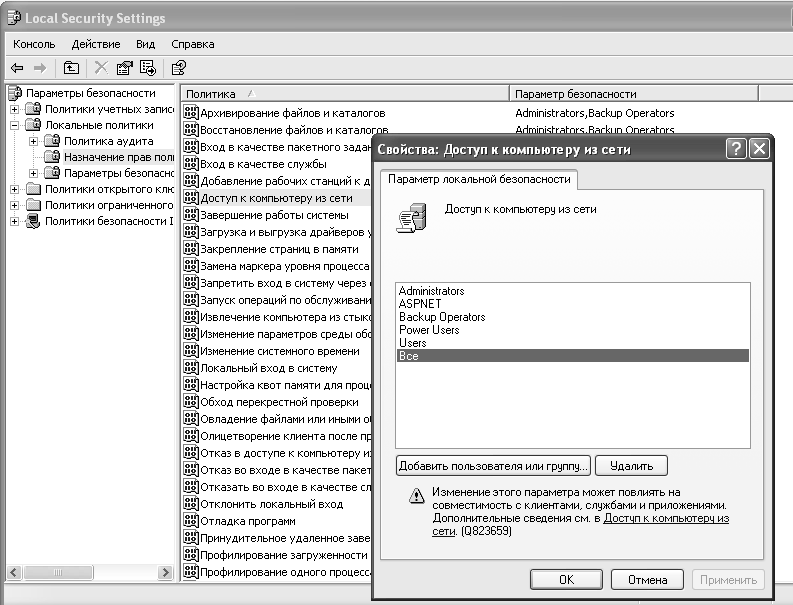Open the Справка menu
This screenshot has height=605, width=793.
(x=192, y=44)
